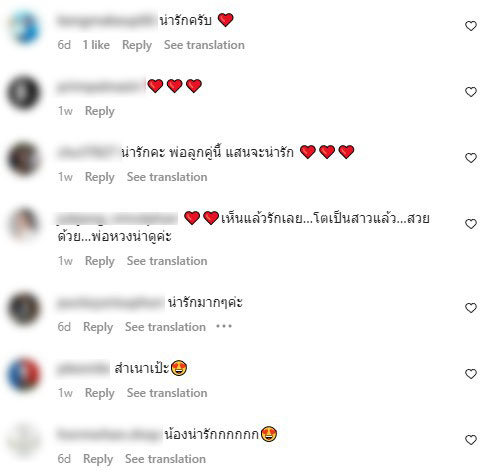Reply to the สำเนาเป๊ะ comment
This screenshot has width=489, height=474.
click(x=100, y=393)
